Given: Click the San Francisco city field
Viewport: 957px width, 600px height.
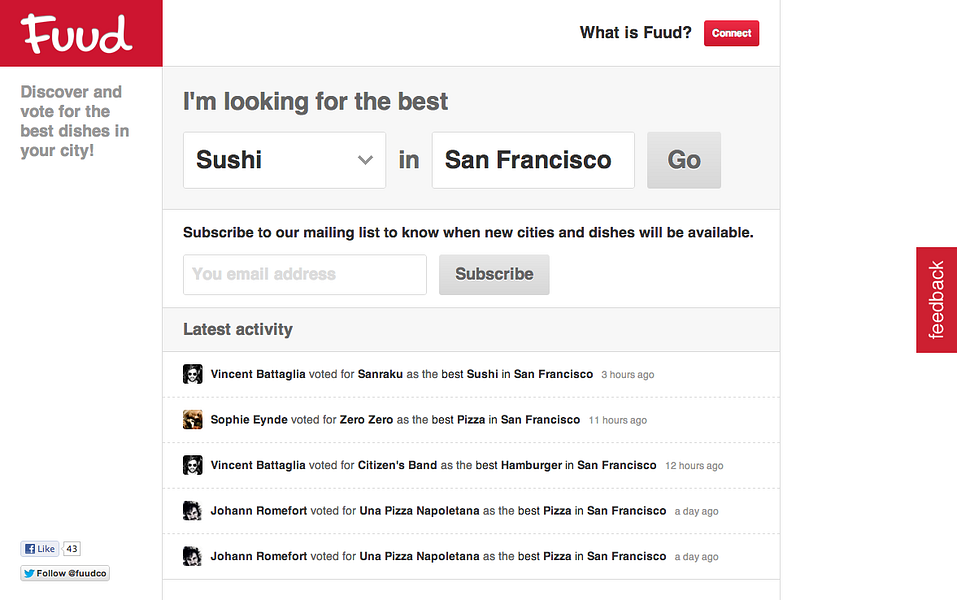Looking at the screenshot, I should coord(533,160).
